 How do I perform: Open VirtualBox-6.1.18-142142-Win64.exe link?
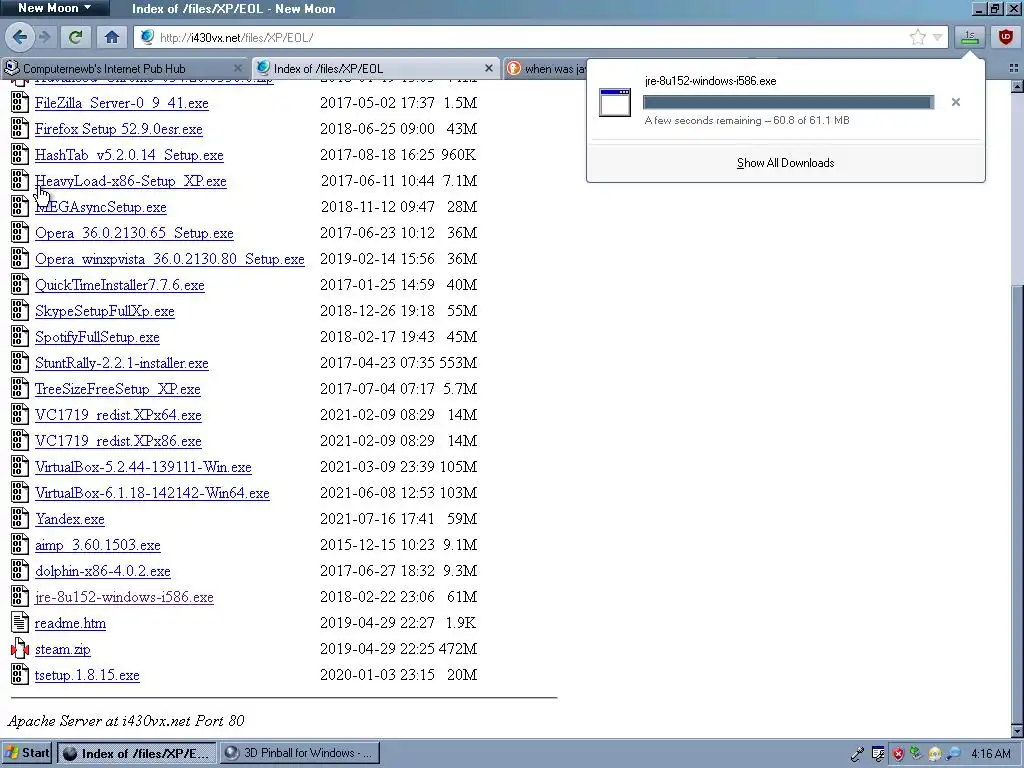[152, 493]
